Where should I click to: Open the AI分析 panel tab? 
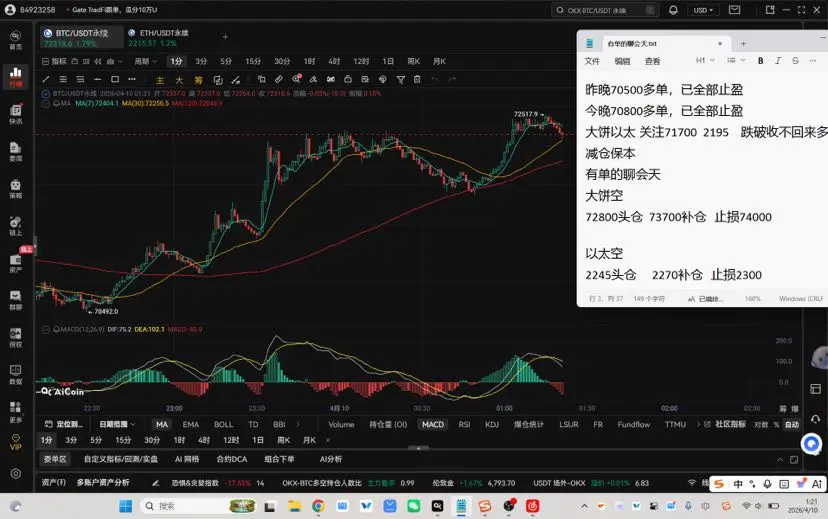(331, 459)
